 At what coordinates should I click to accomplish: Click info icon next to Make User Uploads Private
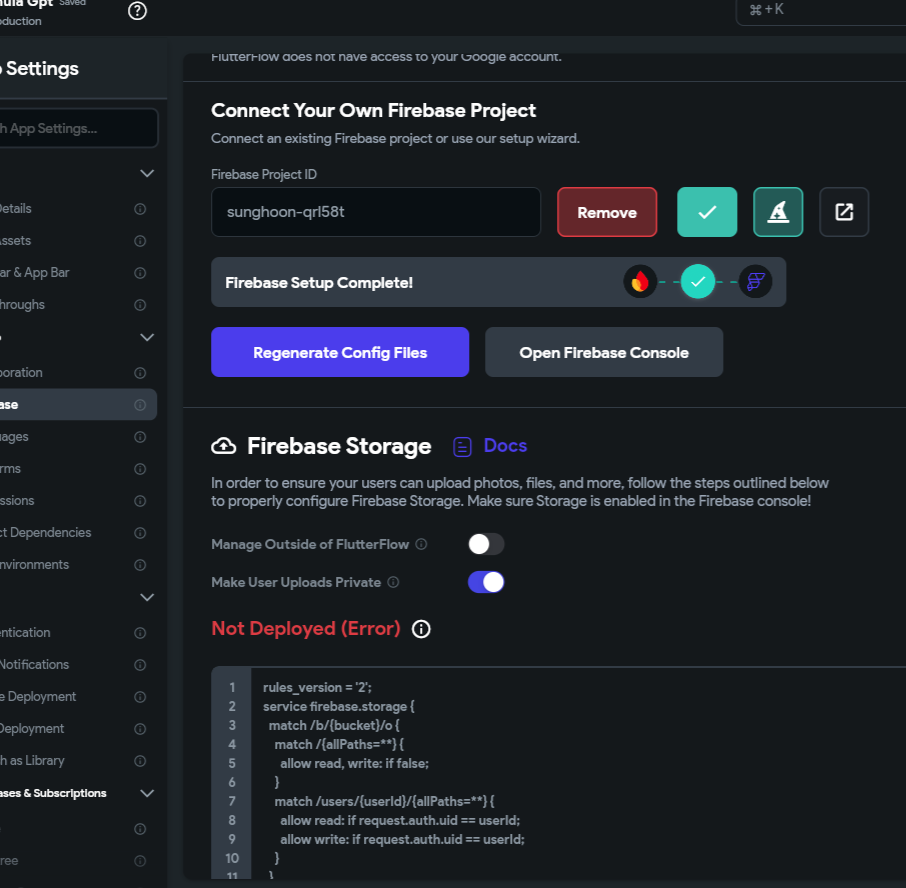[393, 582]
